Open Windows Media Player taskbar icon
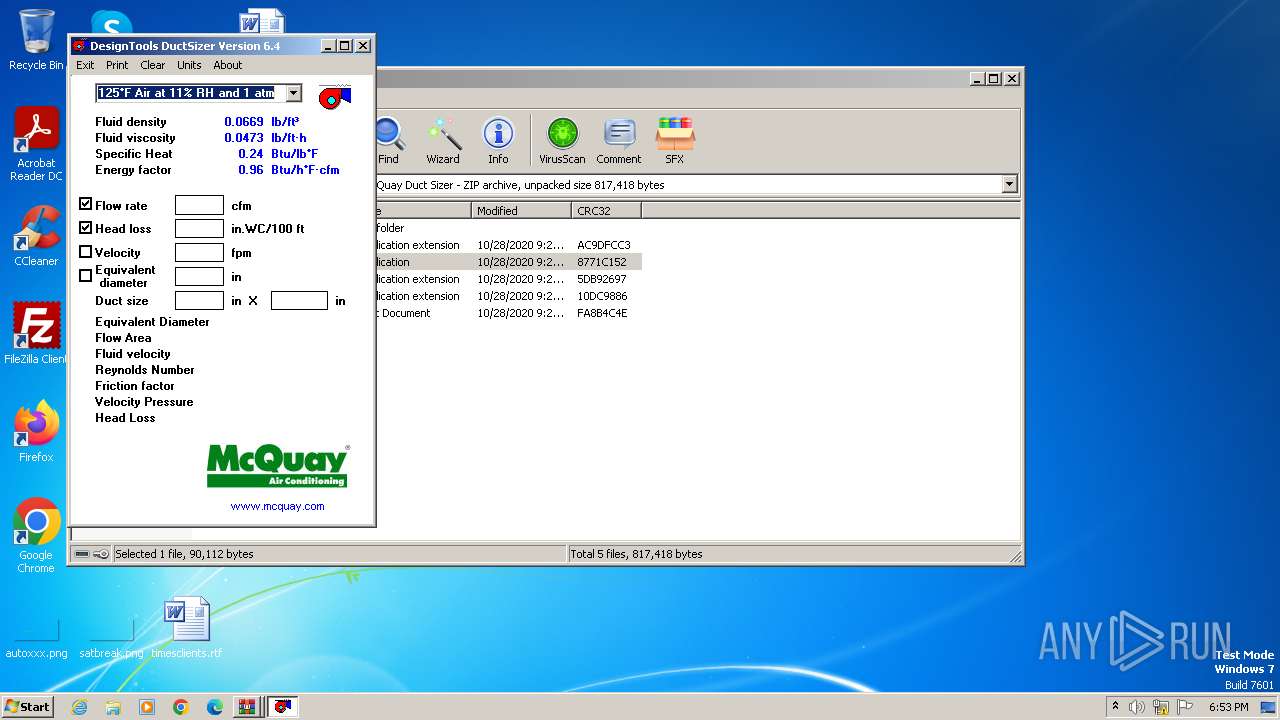 (x=147, y=707)
